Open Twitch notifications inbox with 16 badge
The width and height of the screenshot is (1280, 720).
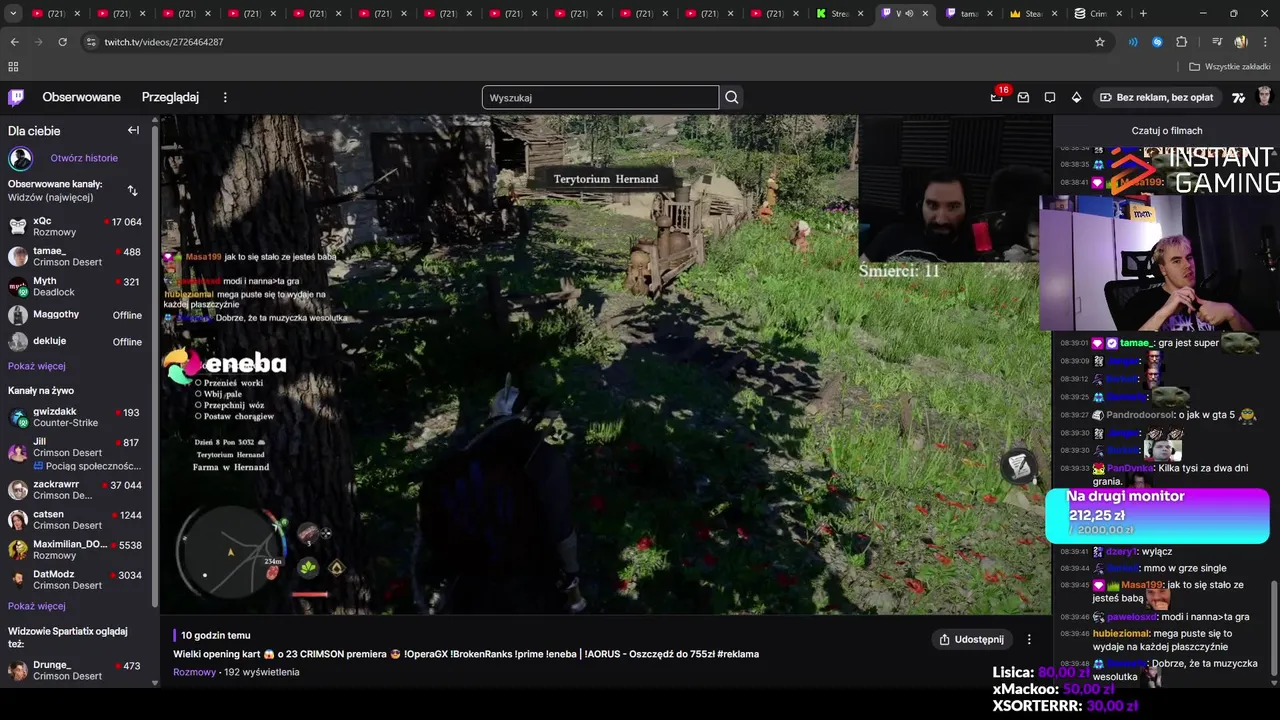tap(997, 97)
